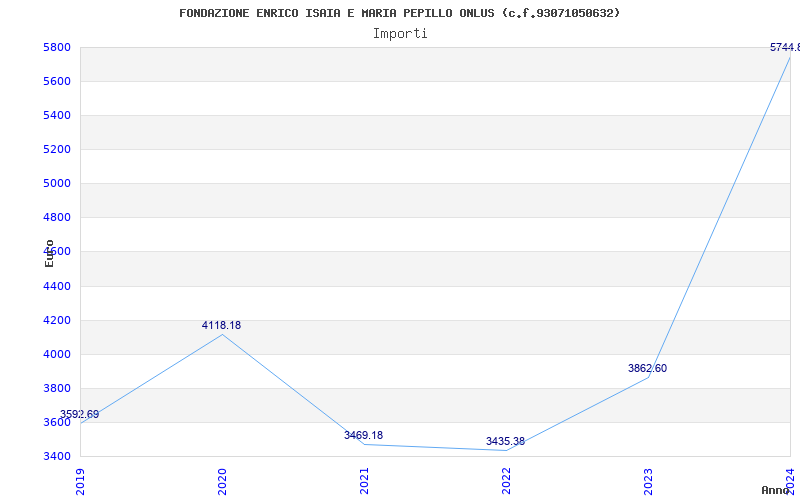Viewport: 800px width, 500px height.
Task: Select the data label 4118.18
Action: pos(221,325)
